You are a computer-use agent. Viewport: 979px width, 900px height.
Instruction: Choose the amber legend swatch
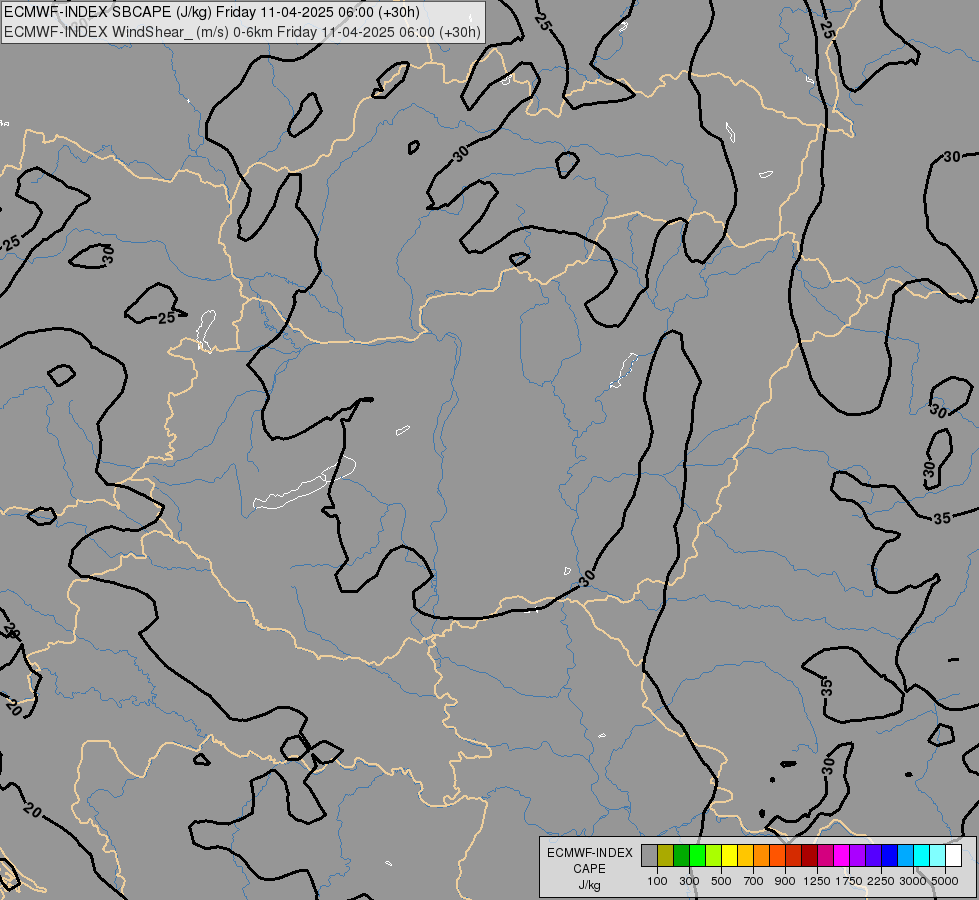[745, 855]
